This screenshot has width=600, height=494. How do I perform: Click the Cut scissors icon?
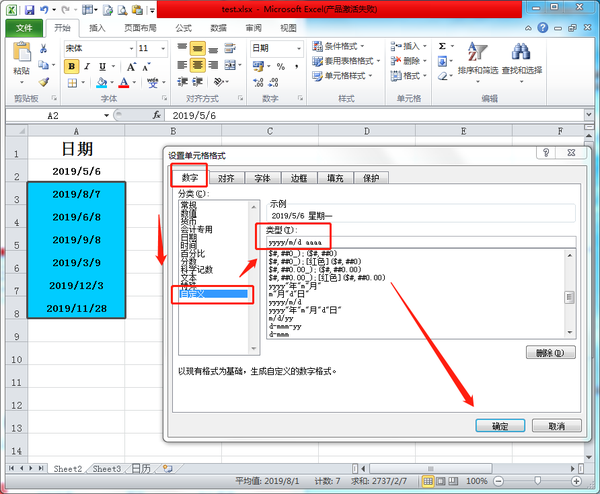[x=43, y=49]
